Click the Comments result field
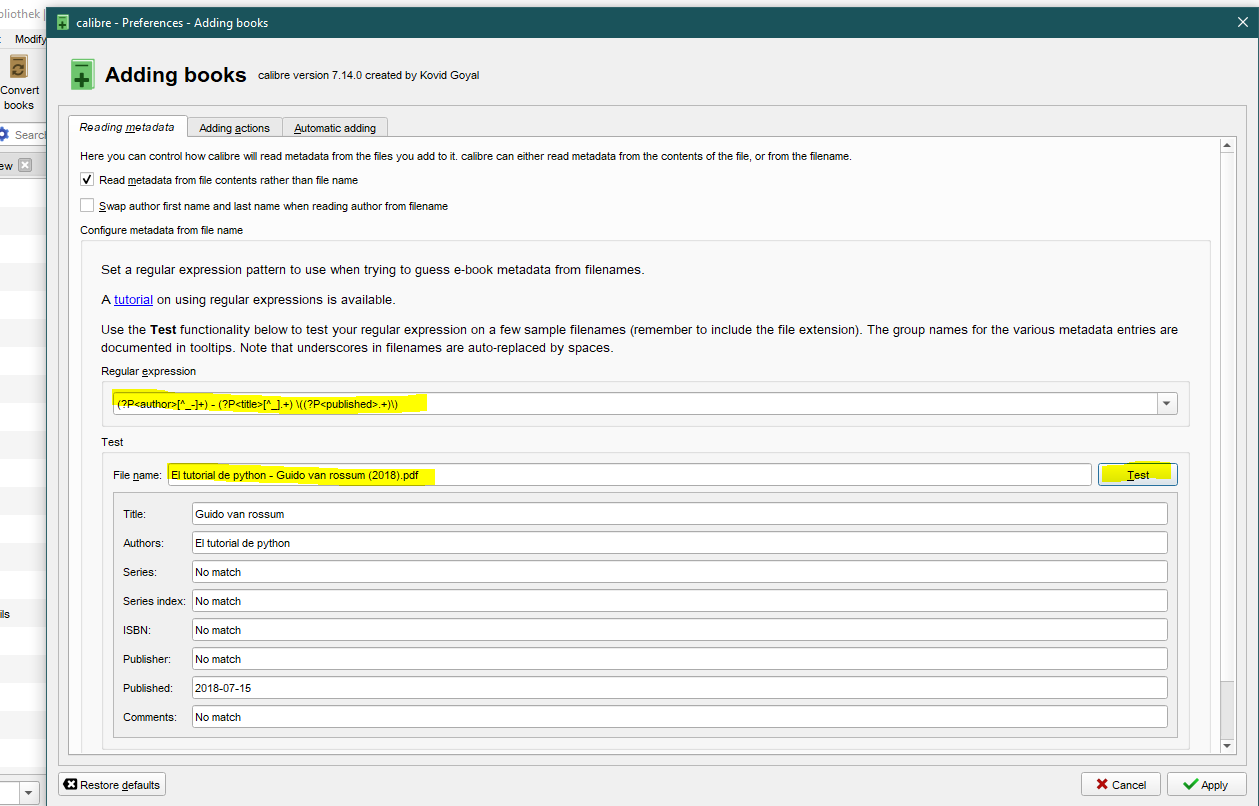This screenshot has width=1259, height=806. click(x=680, y=717)
